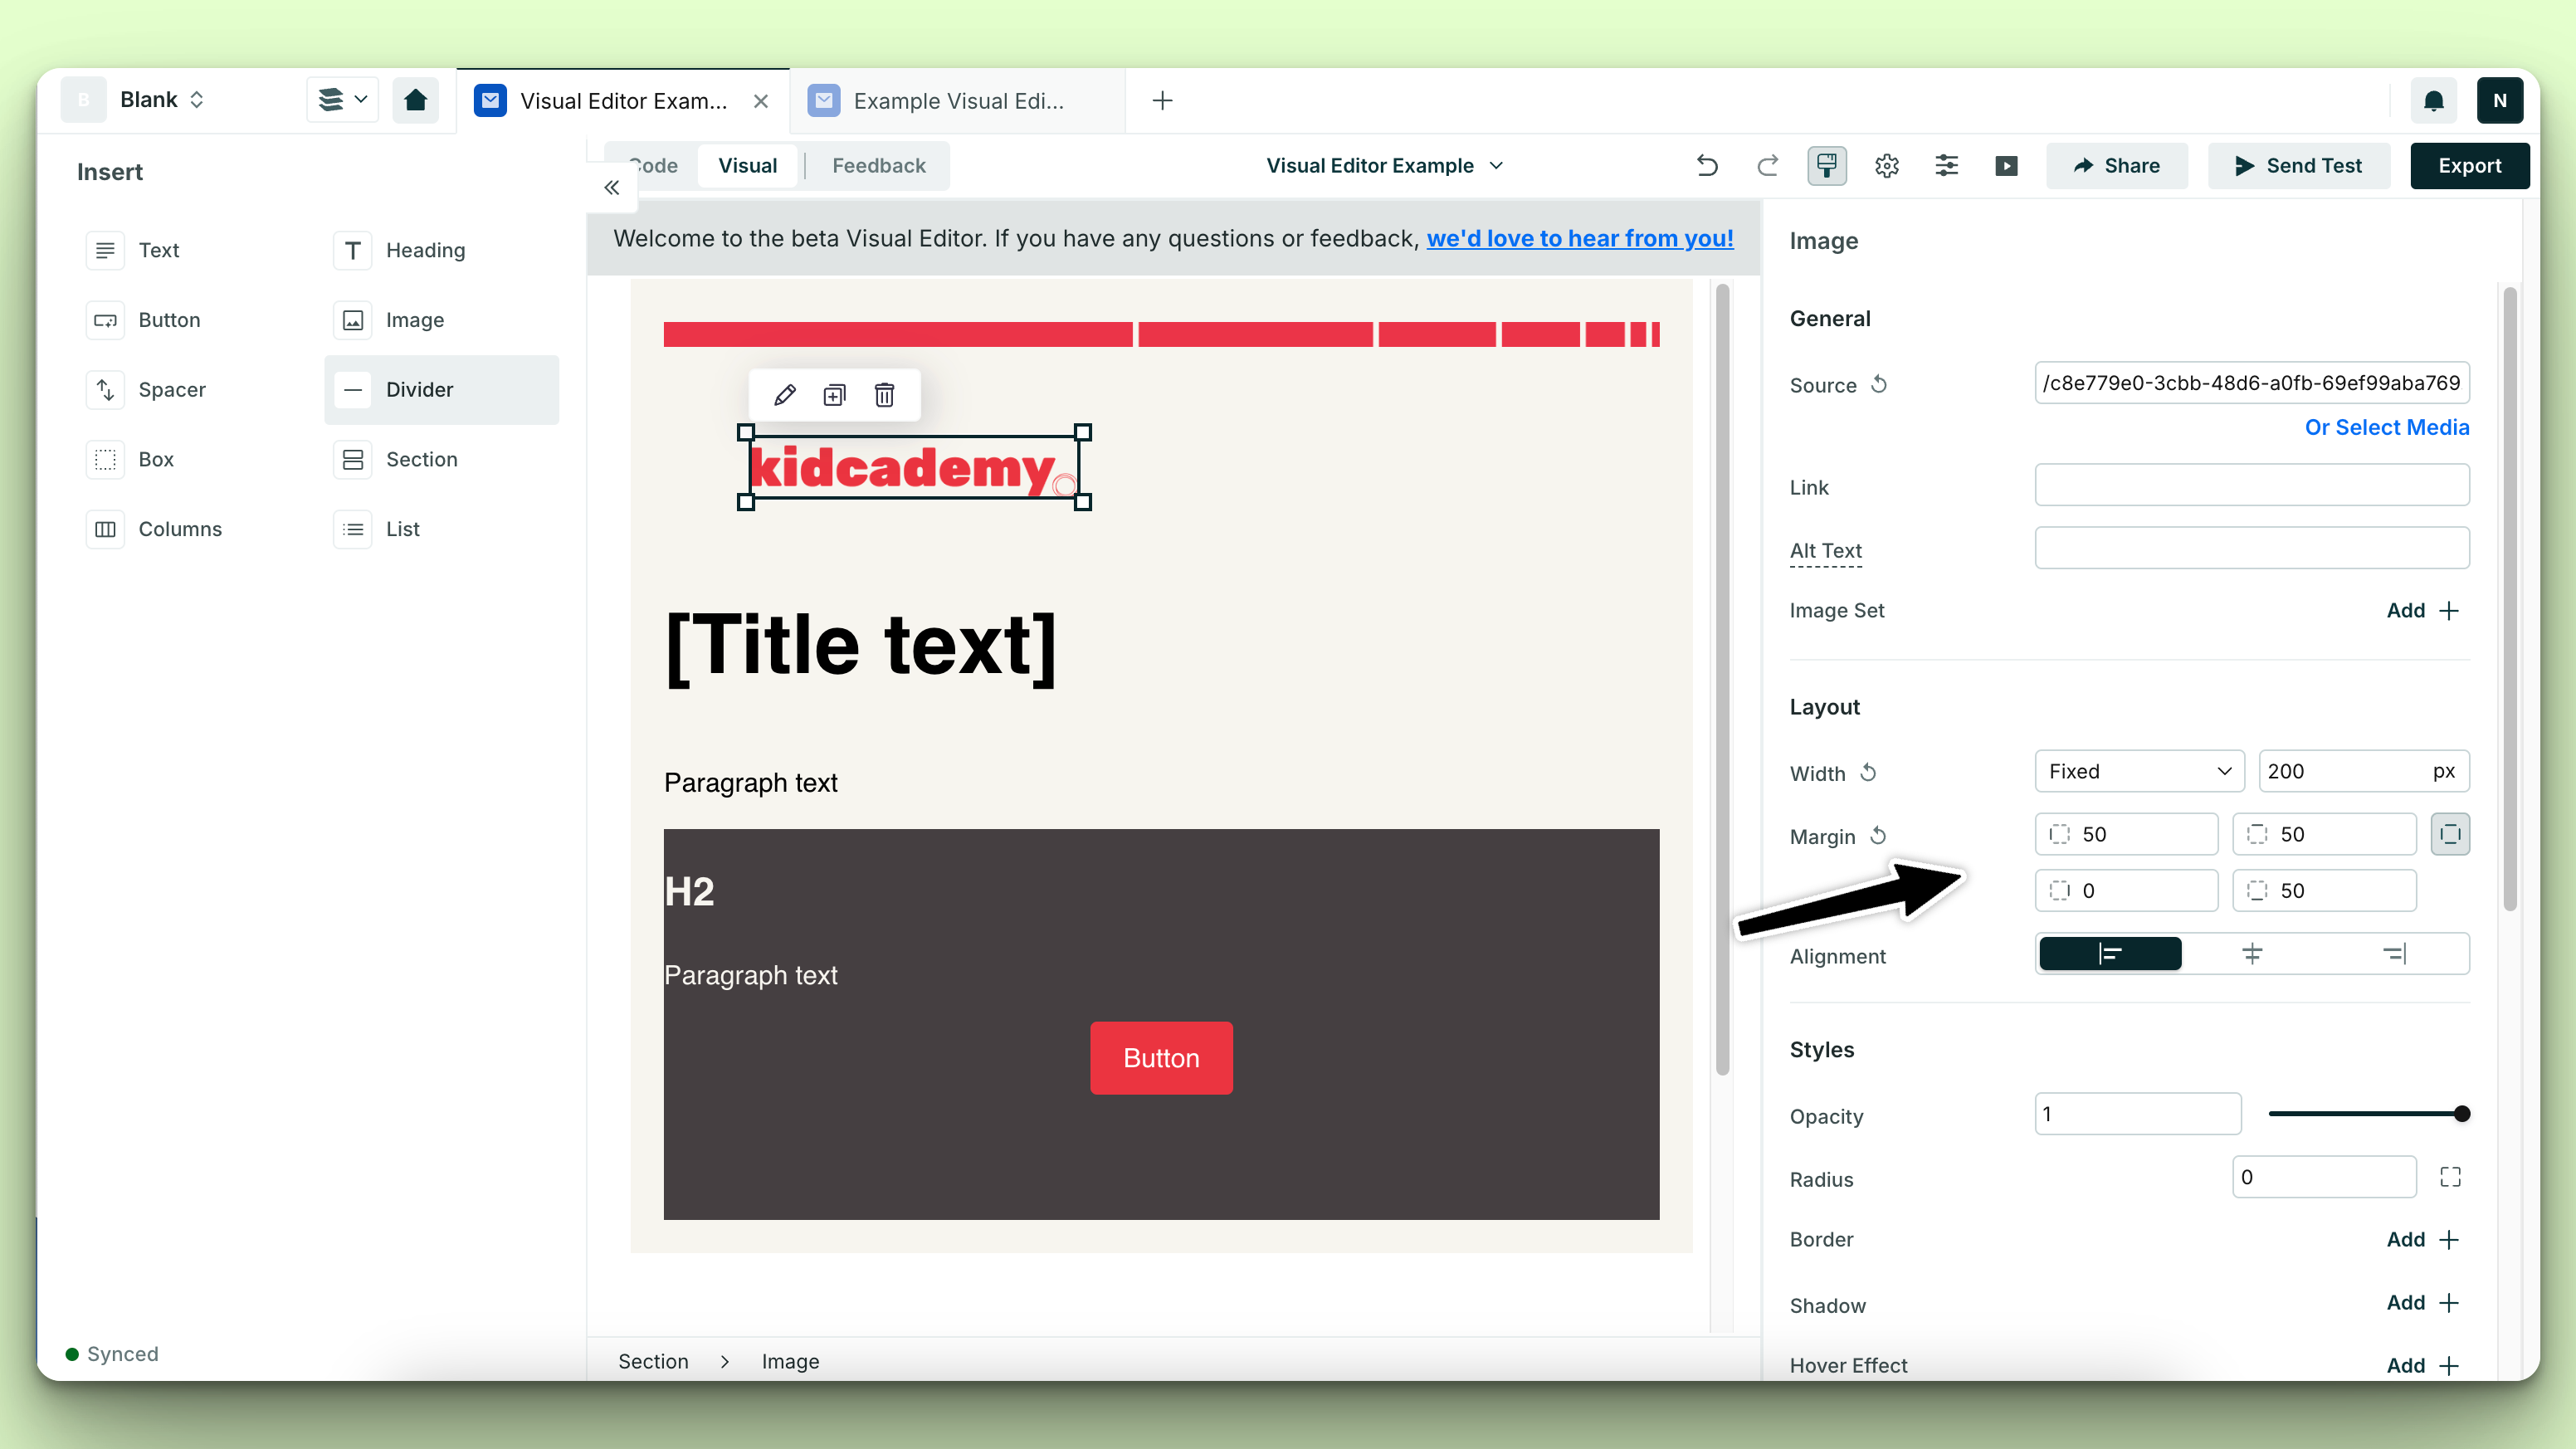
Task: Open the Fixed width type dropdown
Action: [2139, 771]
